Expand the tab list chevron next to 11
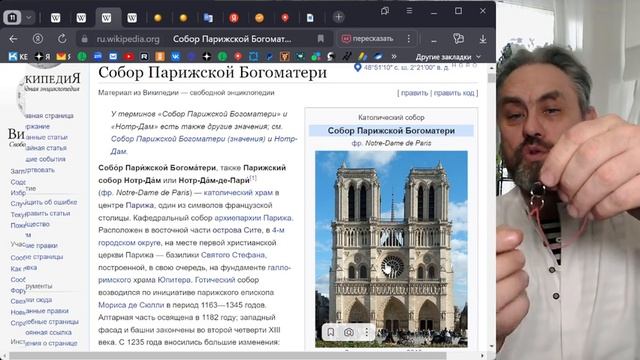This screenshot has height=360, width=640. 29,18
